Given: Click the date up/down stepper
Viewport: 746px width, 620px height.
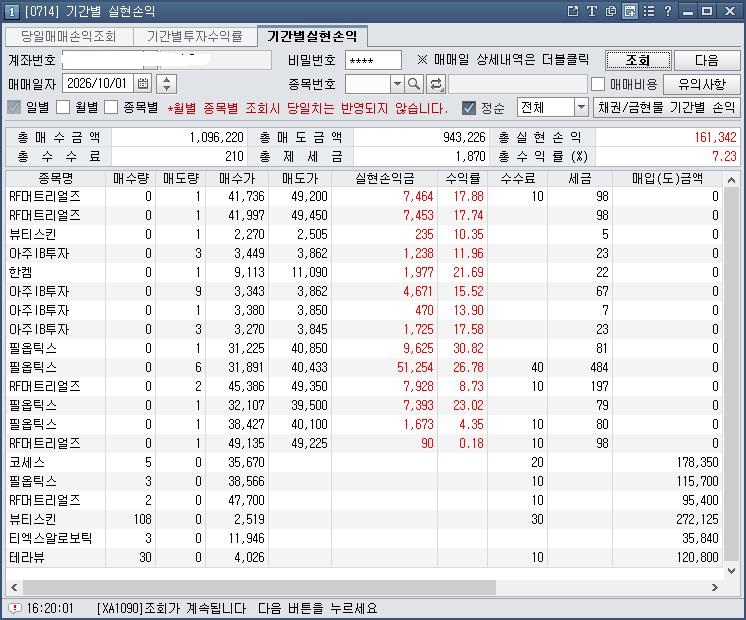Looking at the screenshot, I should 167,84.
